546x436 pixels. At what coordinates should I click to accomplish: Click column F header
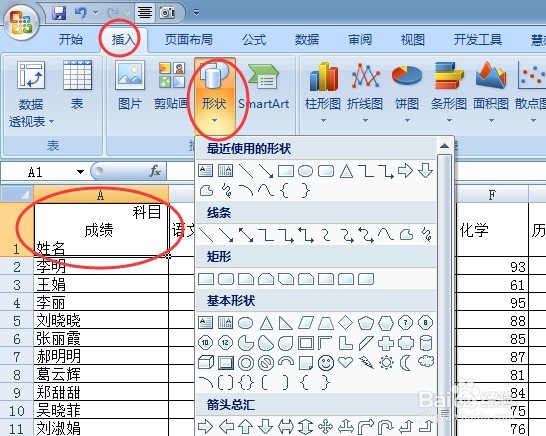492,194
